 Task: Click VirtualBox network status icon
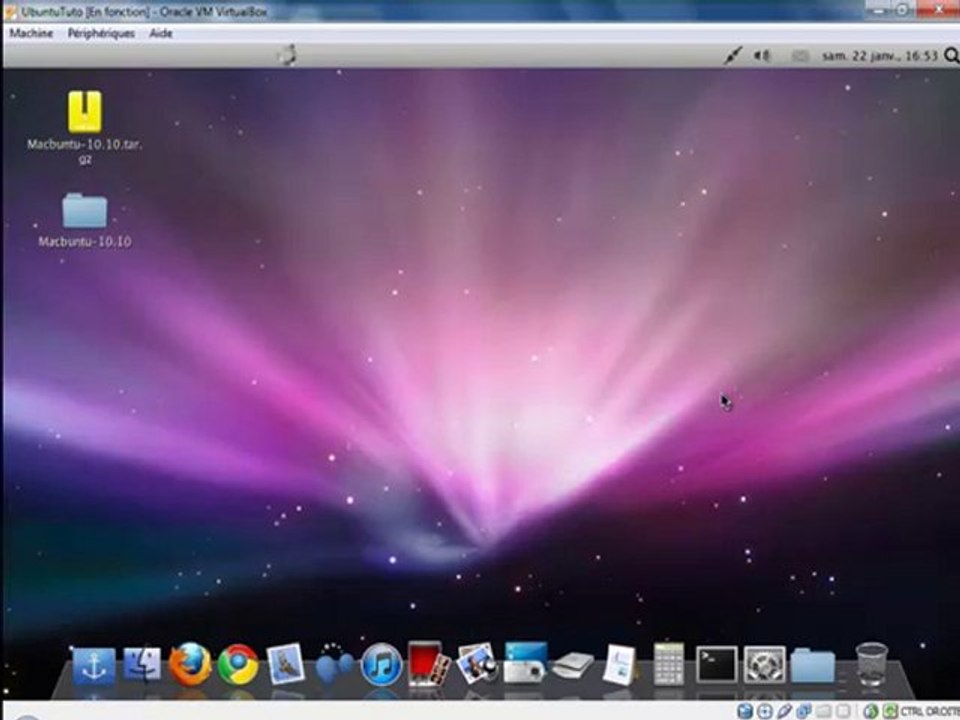pyautogui.click(x=804, y=711)
